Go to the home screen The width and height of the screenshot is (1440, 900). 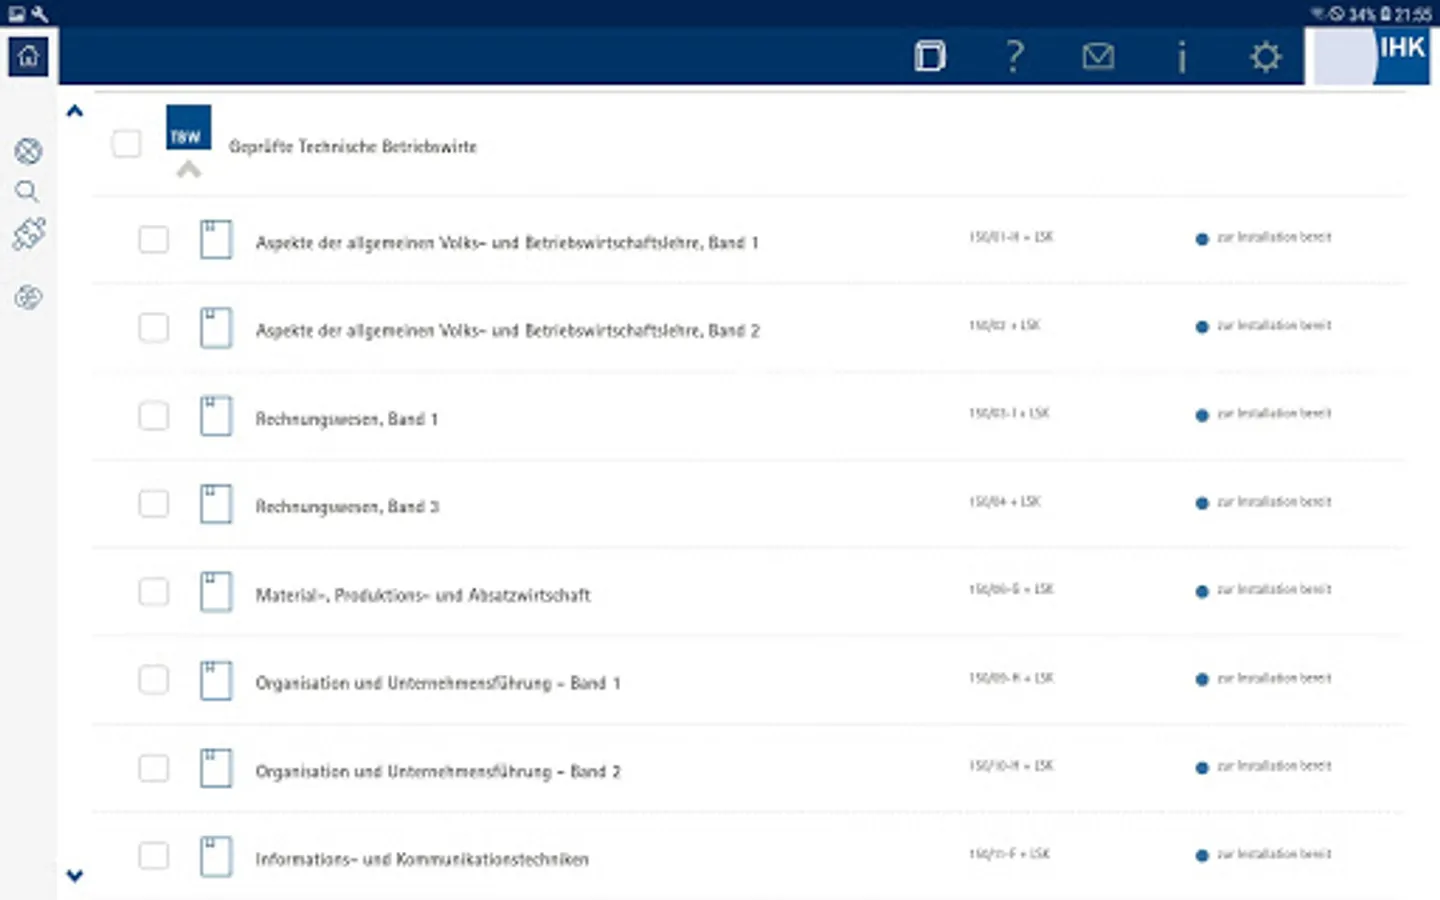[x=28, y=56]
